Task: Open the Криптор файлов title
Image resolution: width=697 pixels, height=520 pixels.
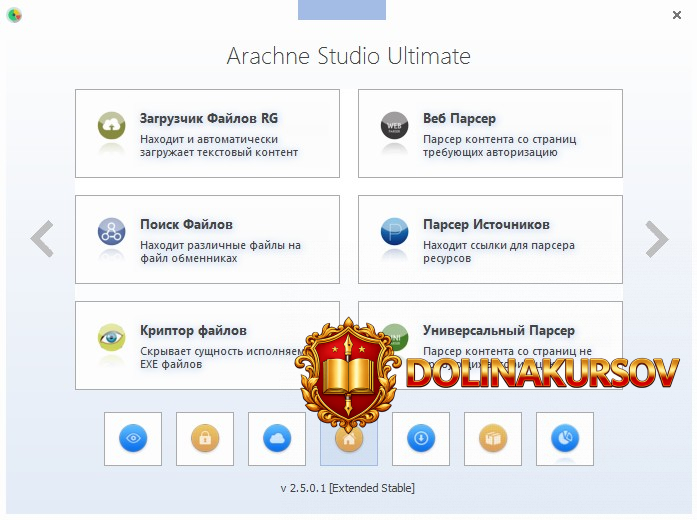Action: pyautogui.click(x=193, y=331)
